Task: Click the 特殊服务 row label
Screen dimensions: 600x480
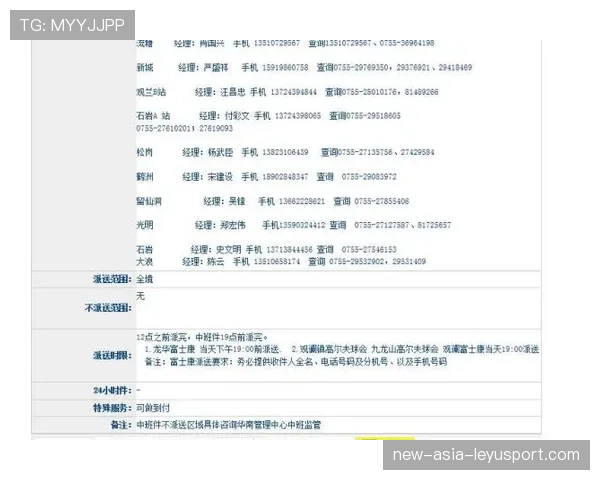Action: coord(112,408)
